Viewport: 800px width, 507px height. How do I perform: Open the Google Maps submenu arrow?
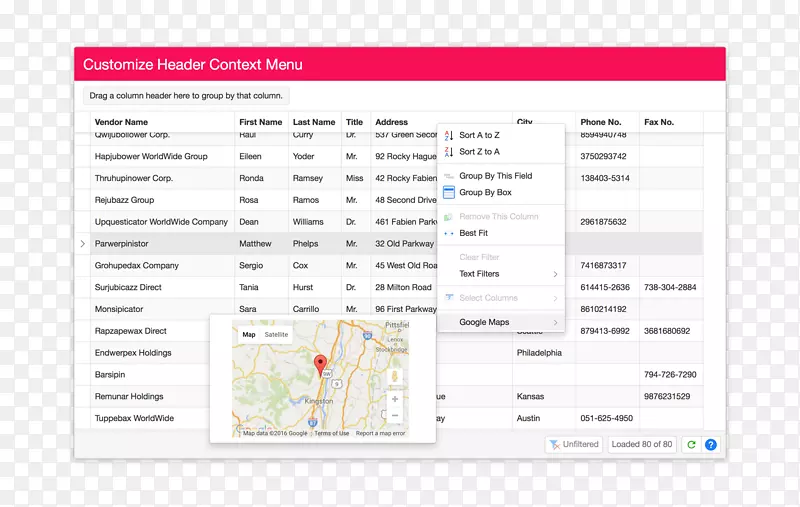pos(555,322)
